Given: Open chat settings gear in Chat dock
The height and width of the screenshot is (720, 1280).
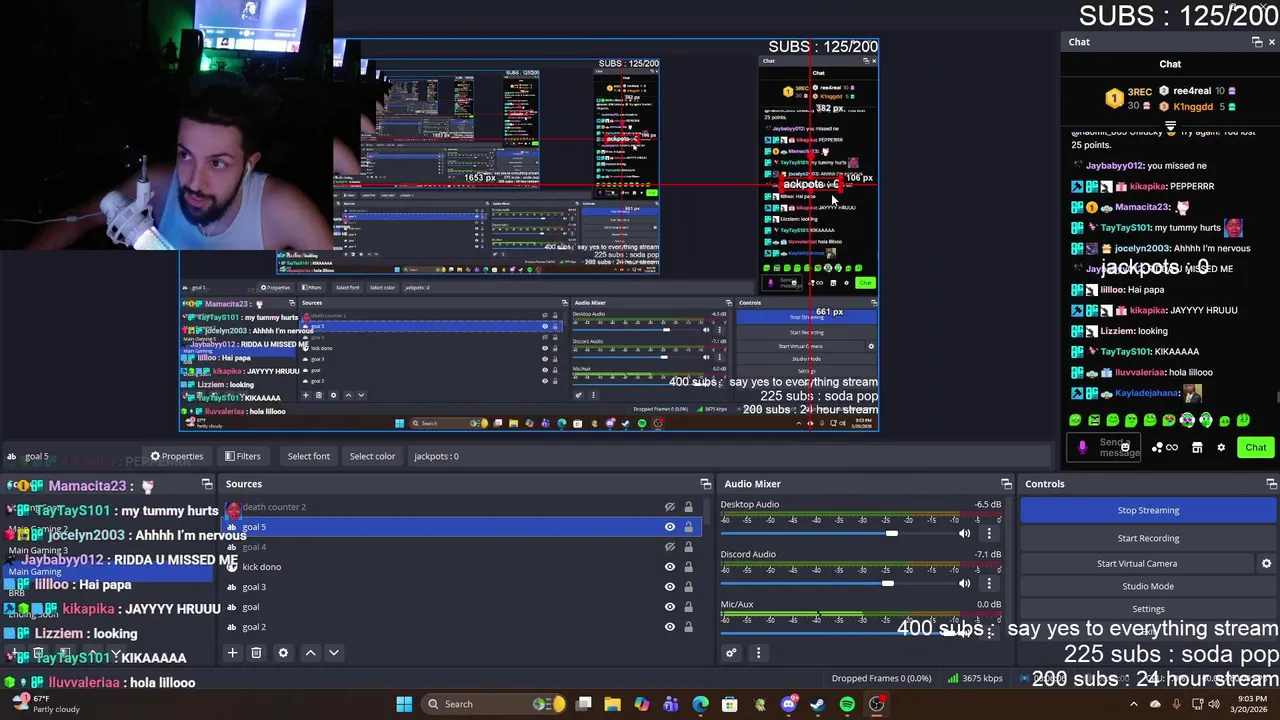Looking at the screenshot, I should pyautogui.click(x=1221, y=448).
